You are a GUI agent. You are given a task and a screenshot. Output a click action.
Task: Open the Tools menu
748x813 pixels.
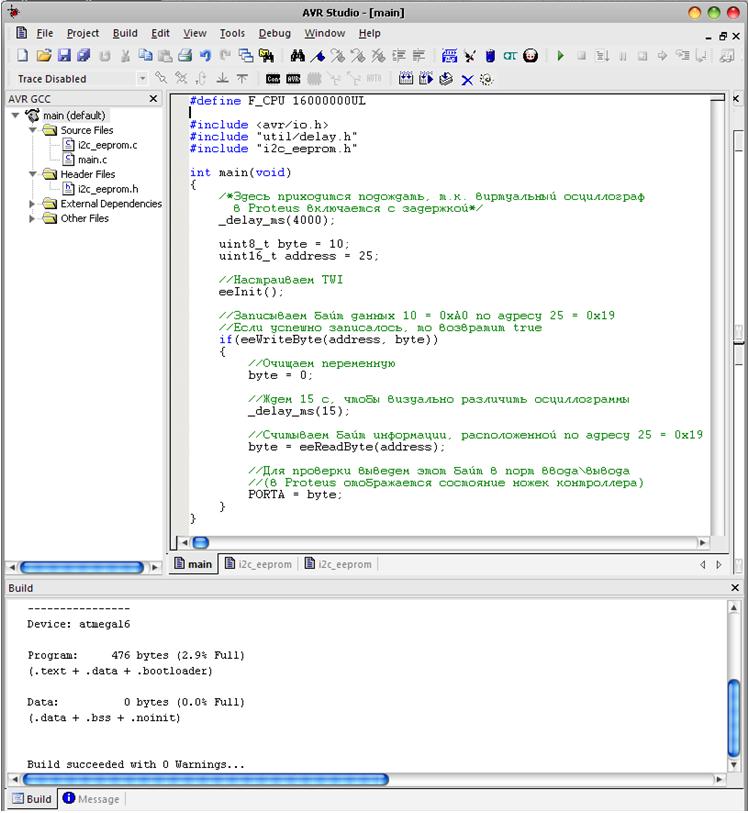tap(232, 33)
